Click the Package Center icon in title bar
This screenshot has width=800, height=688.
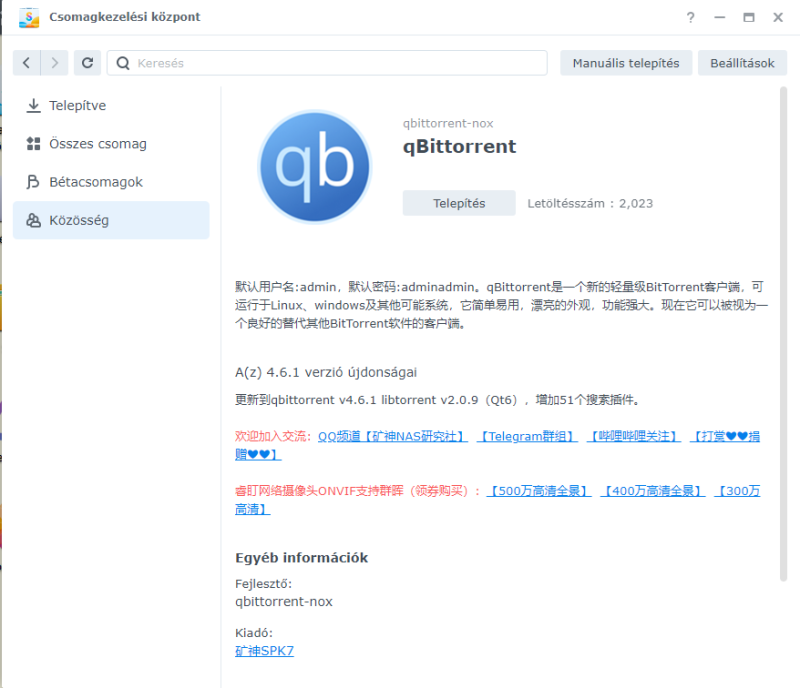[29, 17]
